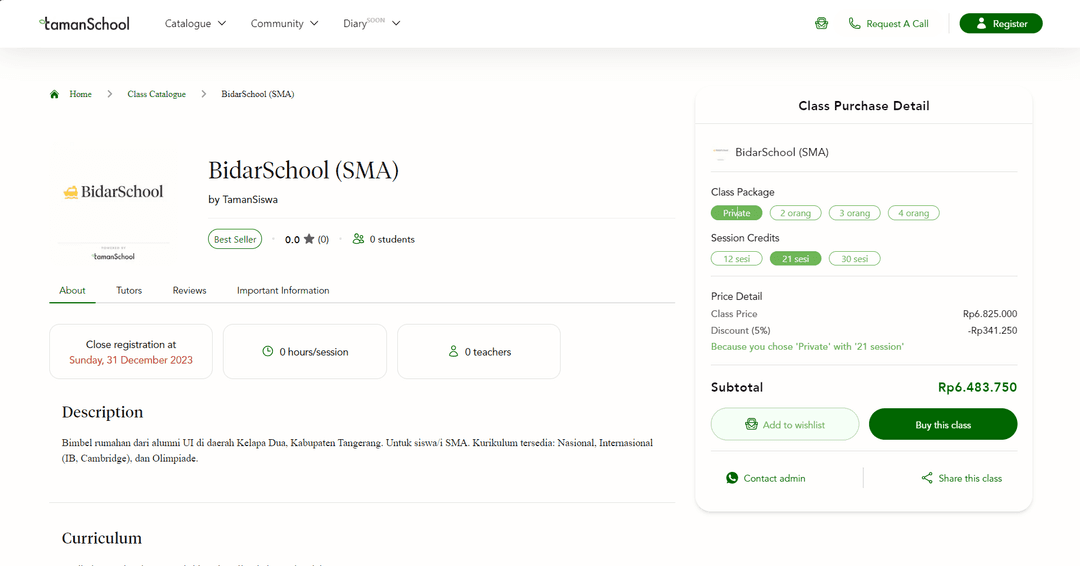Click 'by TamanSiswa' author text
Image resolution: width=1080 pixels, height=566 pixels.
tap(243, 200)
